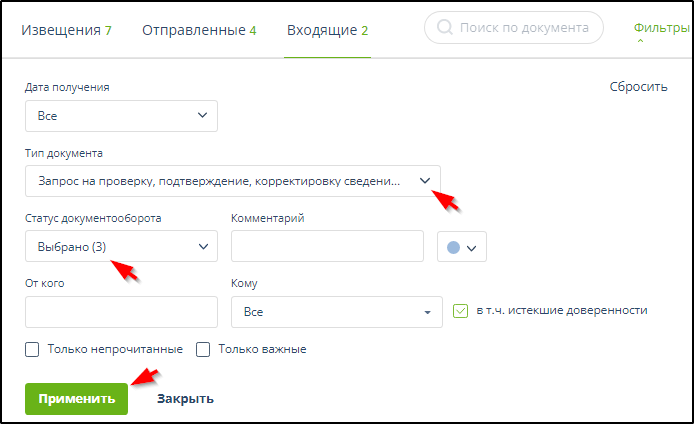
Task: Click the 'Закрыть' button
Action: tap(185, 398)
